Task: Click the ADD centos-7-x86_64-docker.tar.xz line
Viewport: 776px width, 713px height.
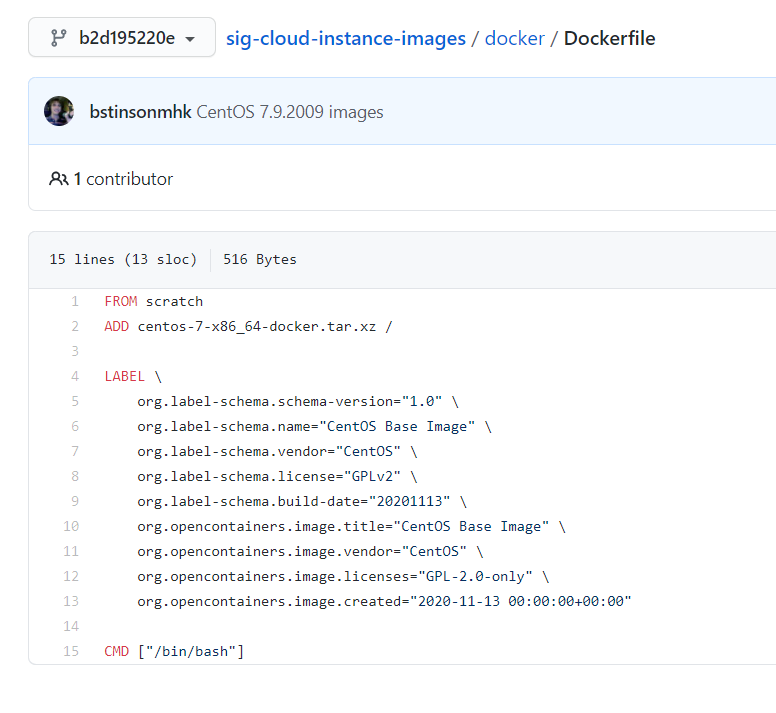Action: [x=248, y=327]
